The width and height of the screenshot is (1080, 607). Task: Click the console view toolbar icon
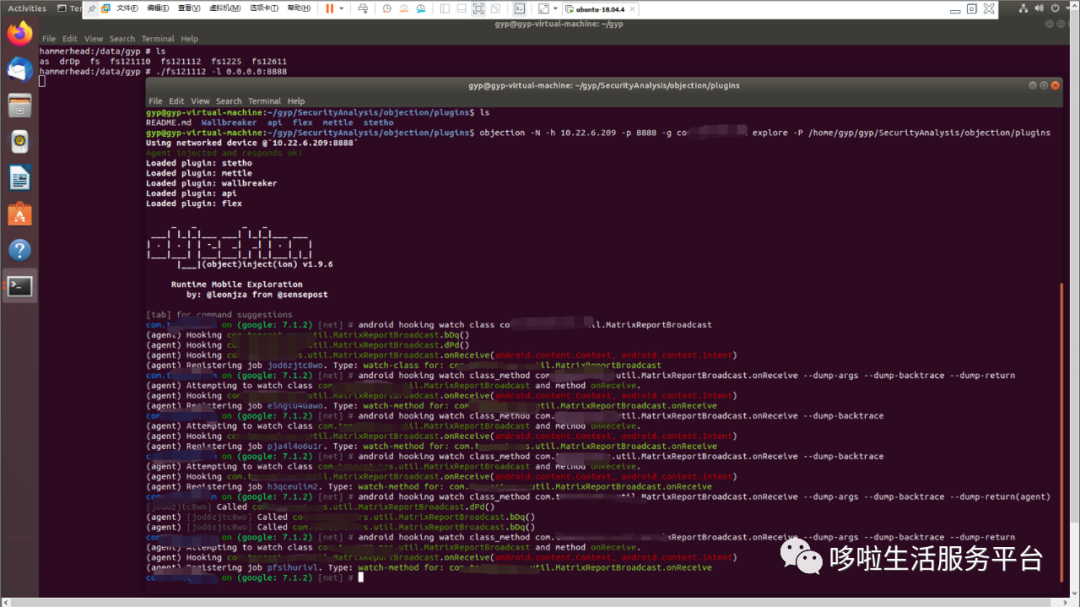520,9
